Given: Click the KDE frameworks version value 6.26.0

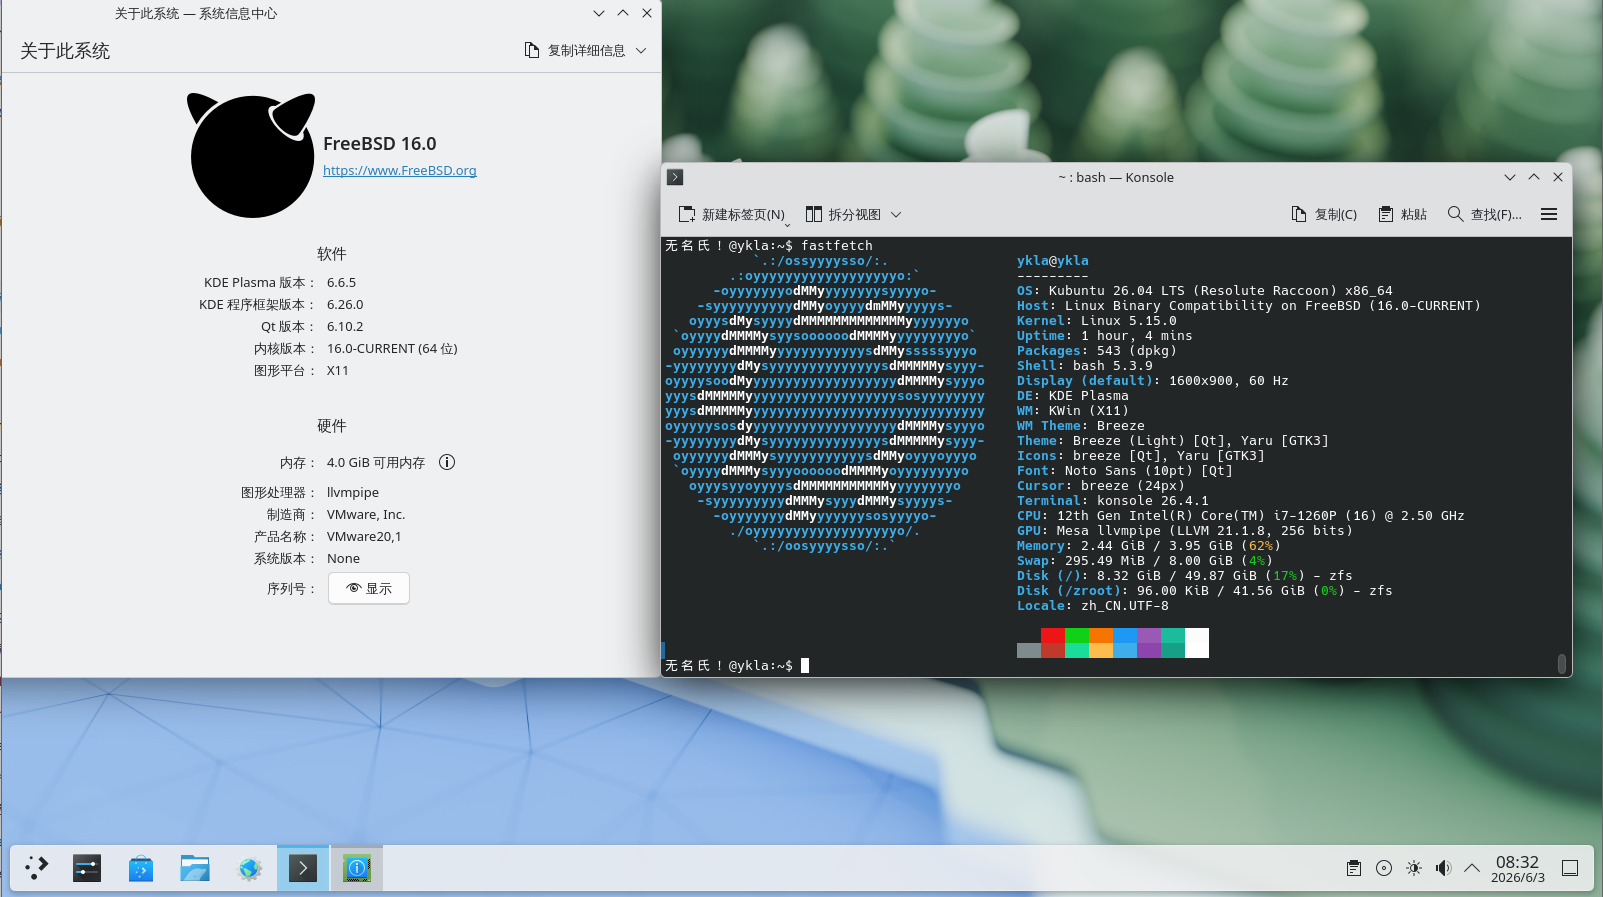Looking at the screenshot, I should coord(345,305).
